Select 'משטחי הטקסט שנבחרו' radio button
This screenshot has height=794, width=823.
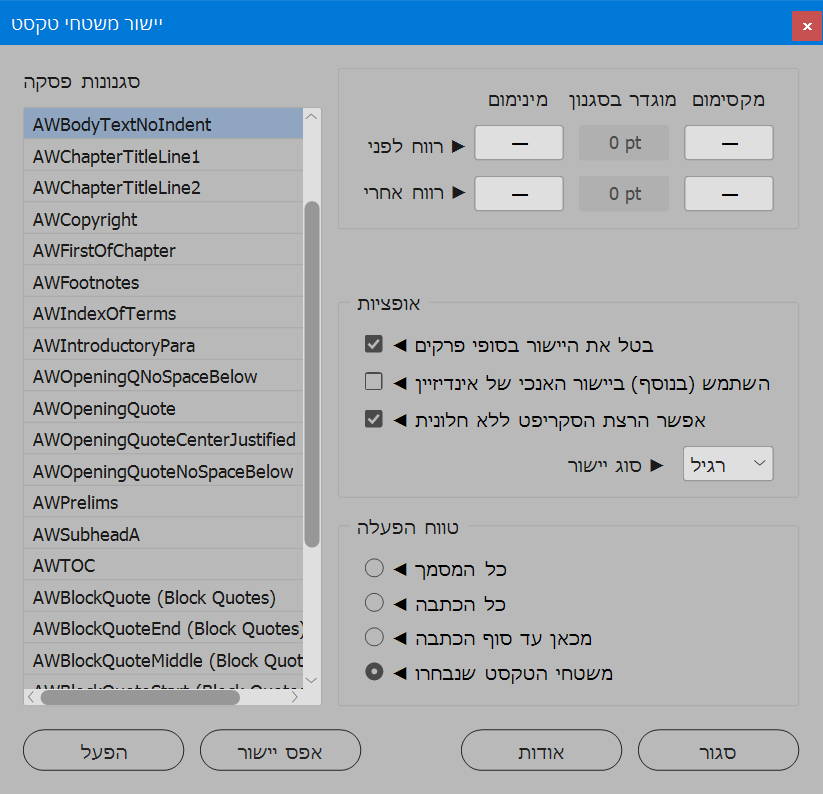tap(374, 672)
